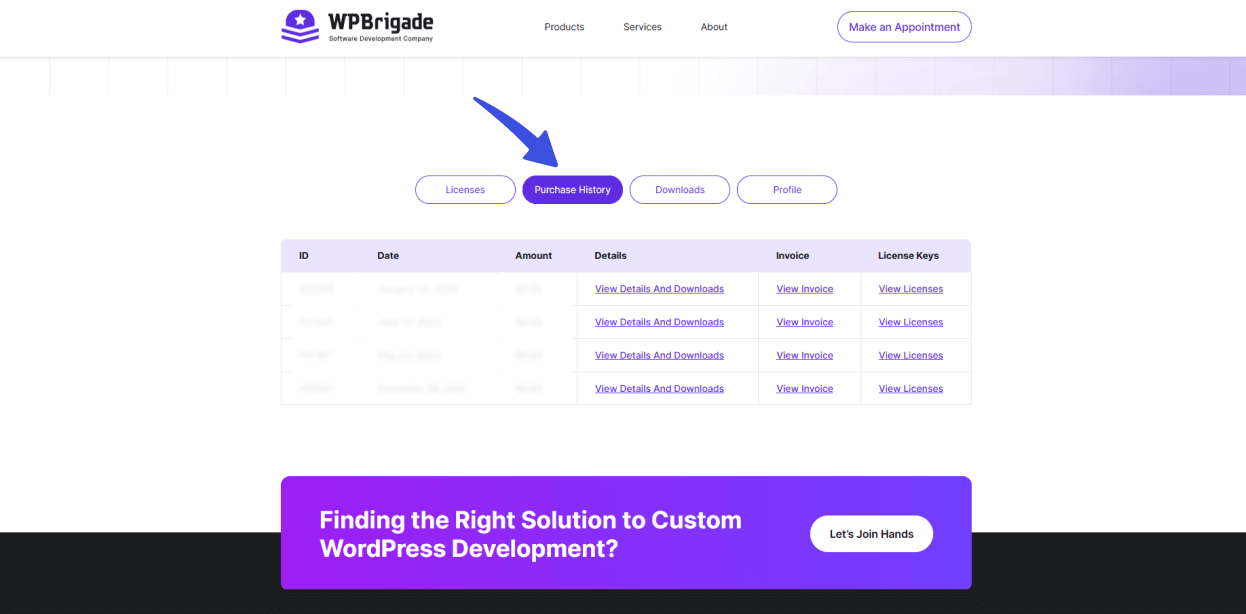
Task: Click View Licenses in the first row
Action: (910, 289)
